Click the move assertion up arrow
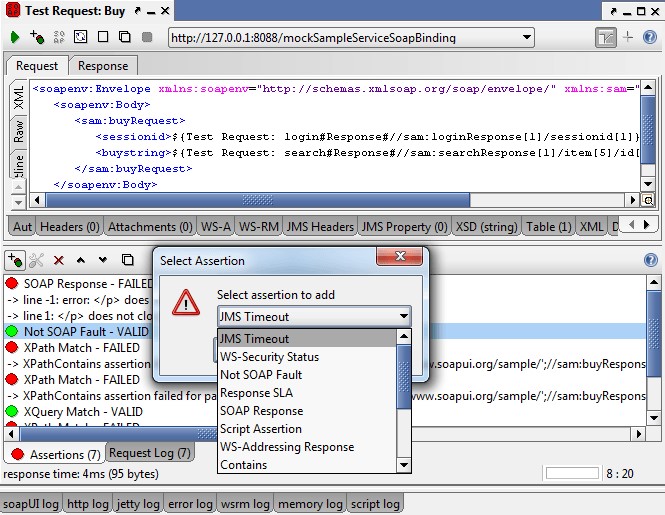The image size is (665, 515). [x=81, y=260]
